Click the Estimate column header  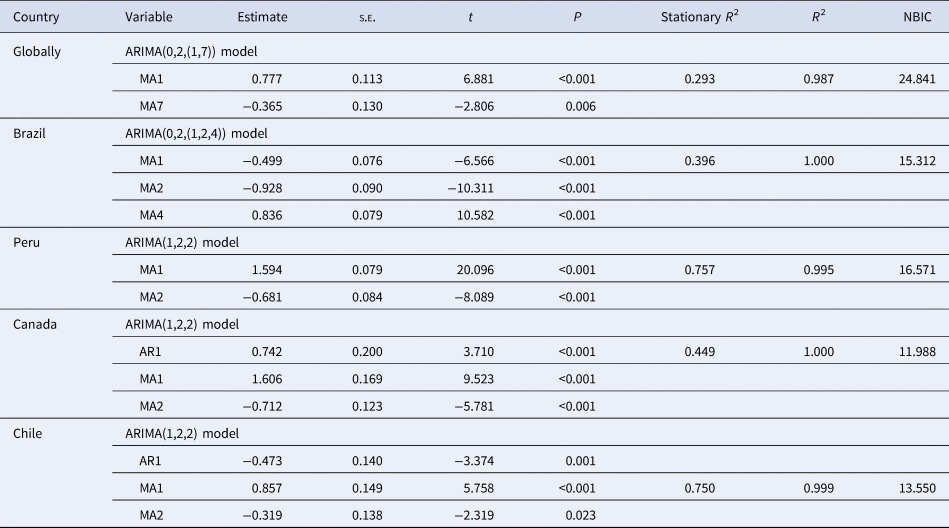[263, 17]
